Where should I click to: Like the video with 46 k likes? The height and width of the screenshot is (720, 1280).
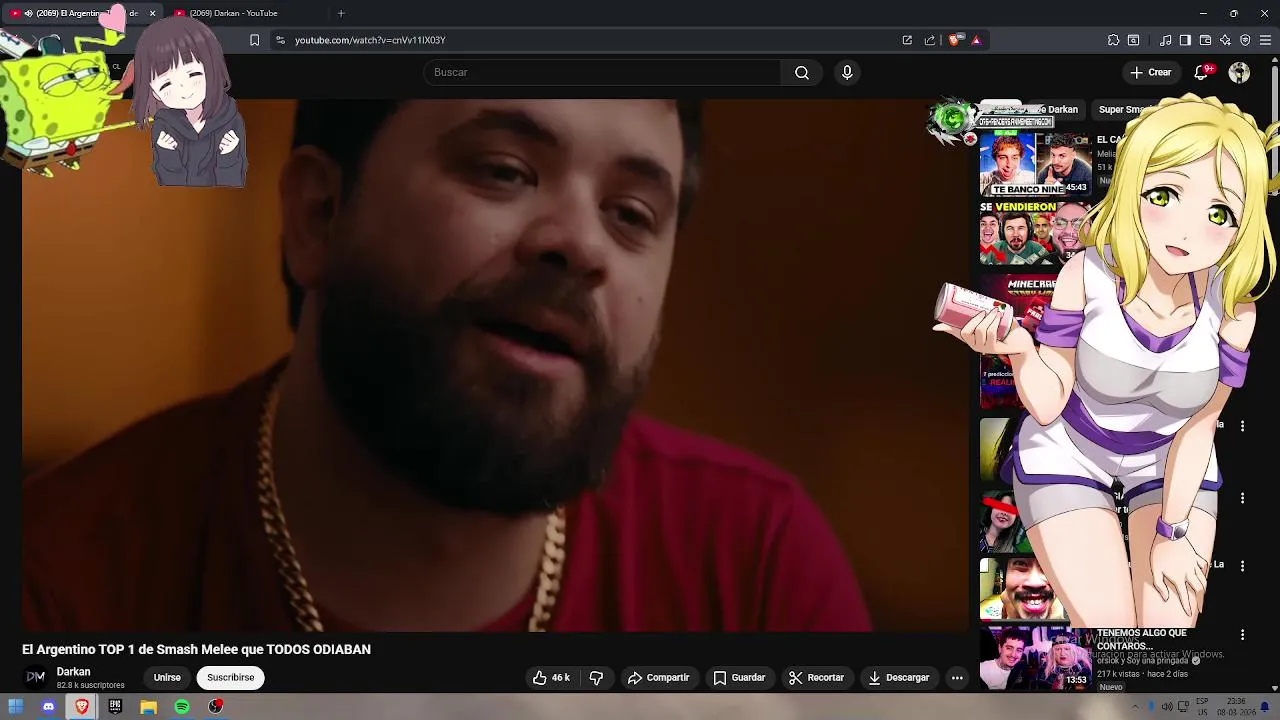(551, 677)
